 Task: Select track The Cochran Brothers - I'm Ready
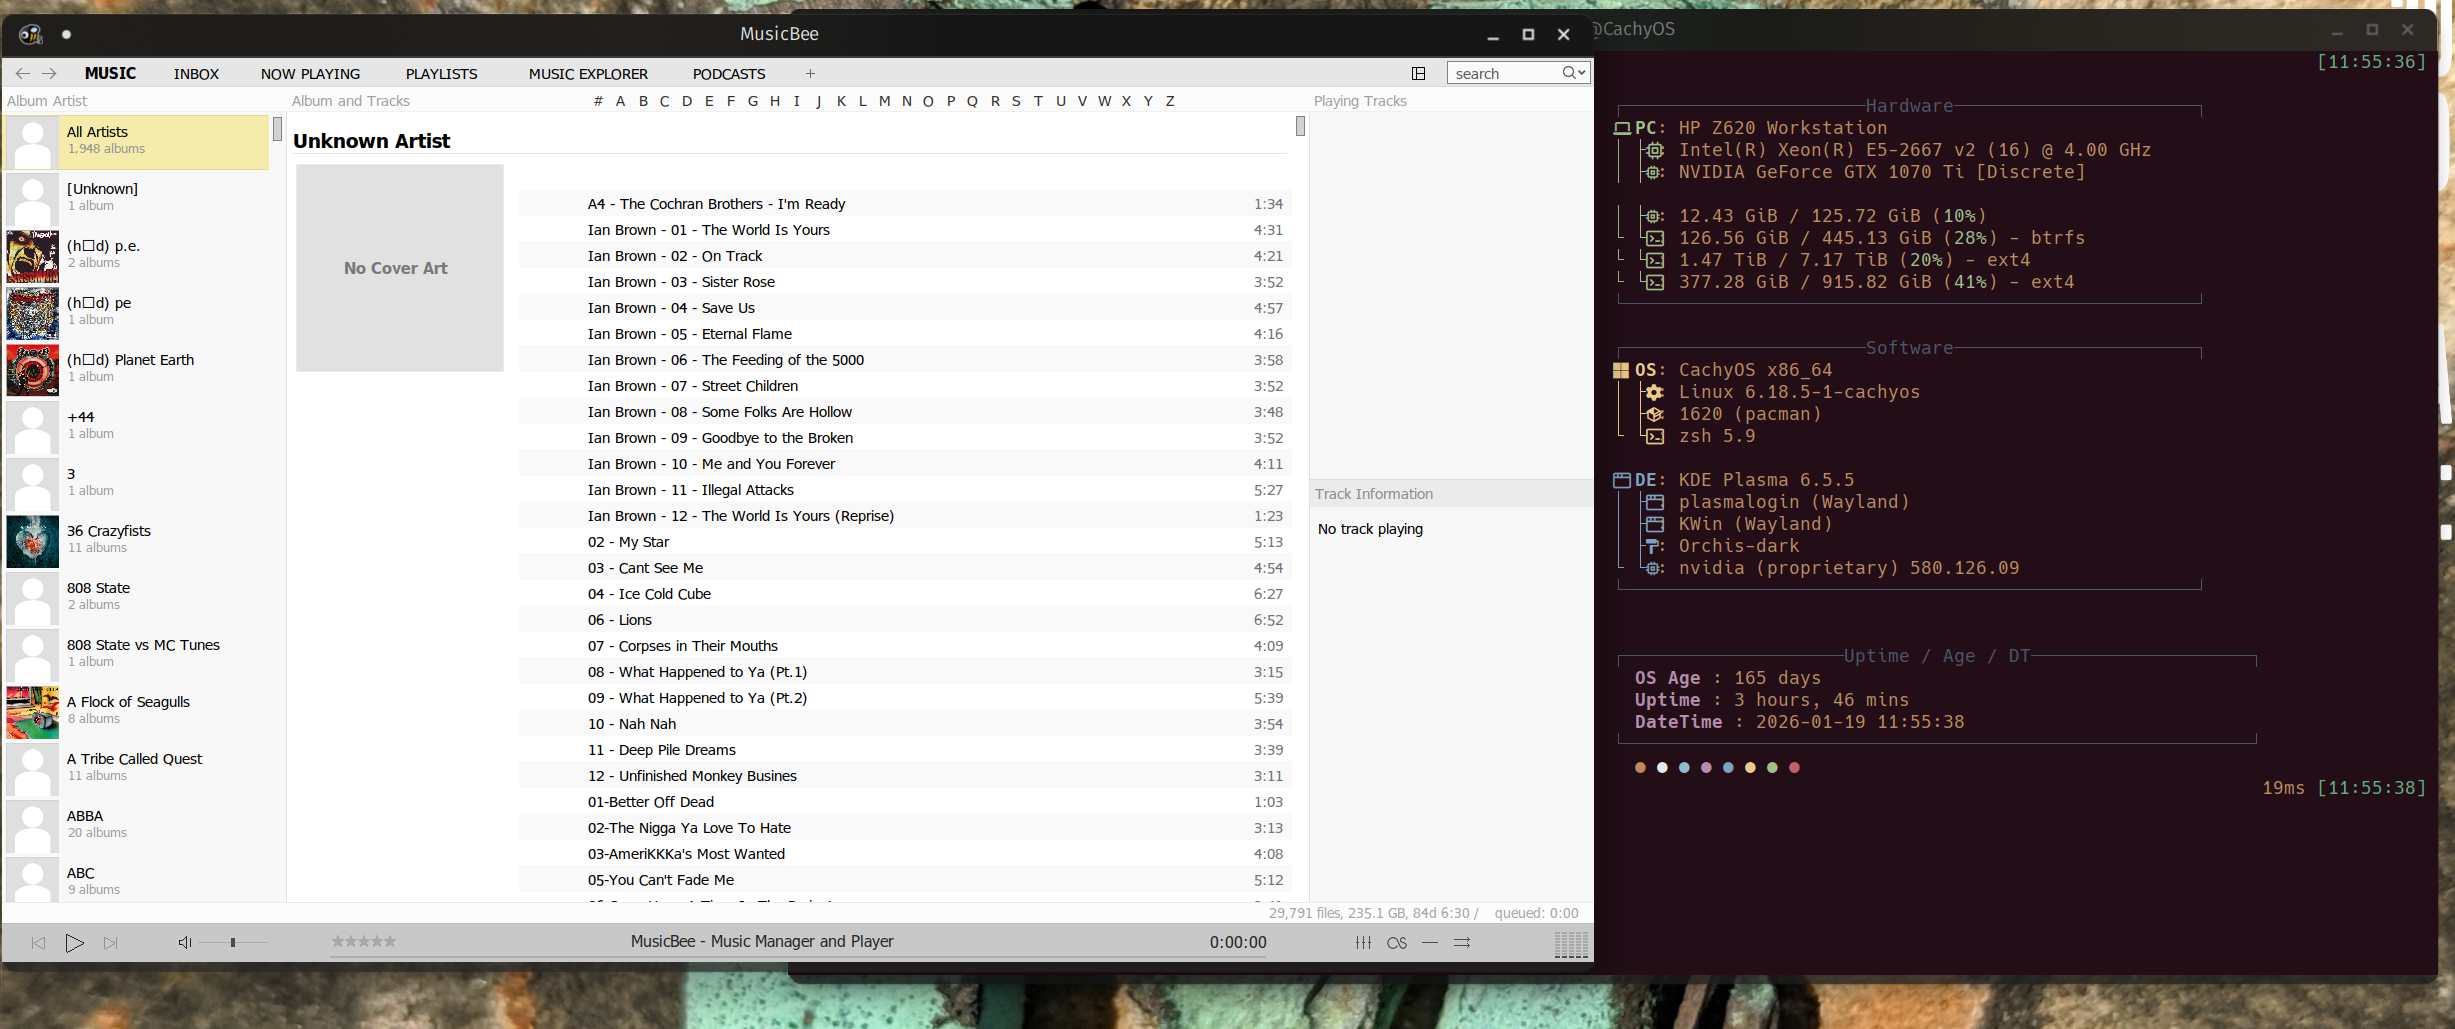[x=905, y=204]
